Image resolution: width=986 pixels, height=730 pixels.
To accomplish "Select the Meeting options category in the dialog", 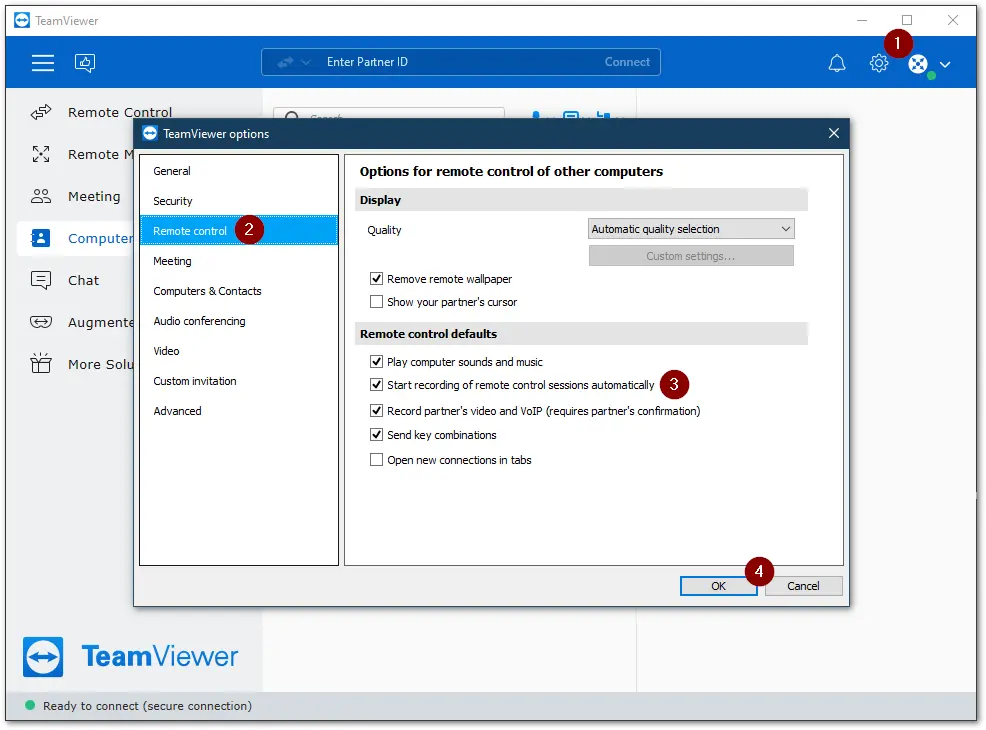I will point(239,261).
